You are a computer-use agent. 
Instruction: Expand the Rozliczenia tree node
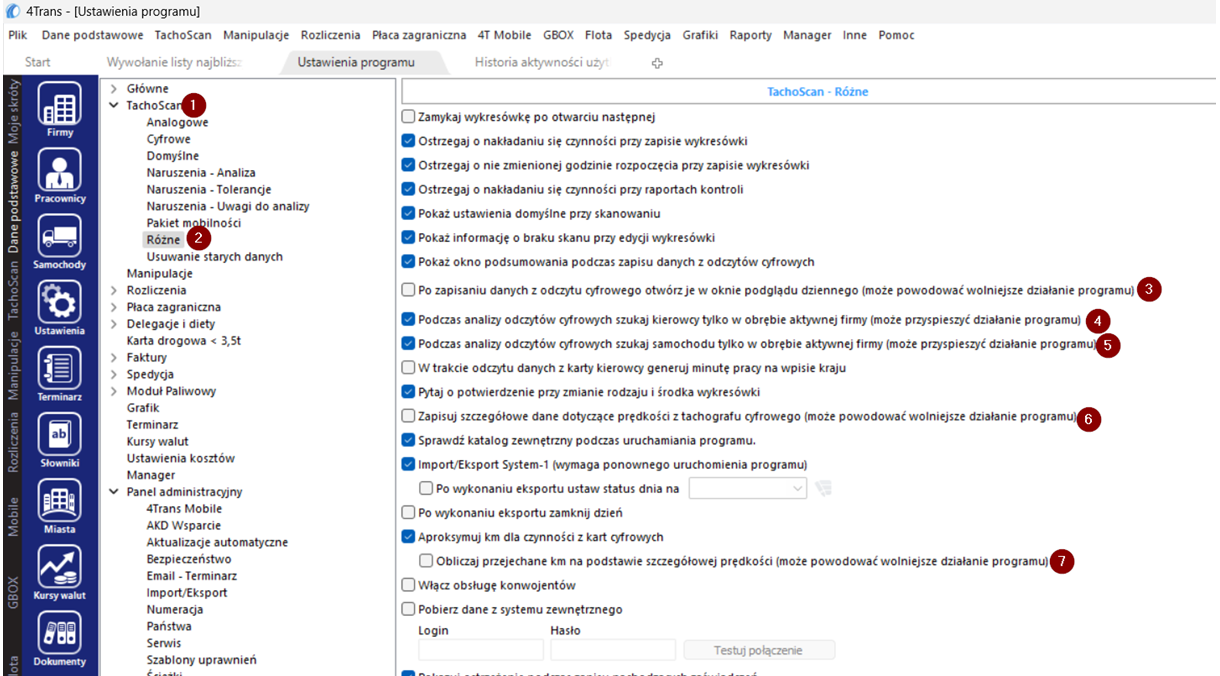pos(115,290)
